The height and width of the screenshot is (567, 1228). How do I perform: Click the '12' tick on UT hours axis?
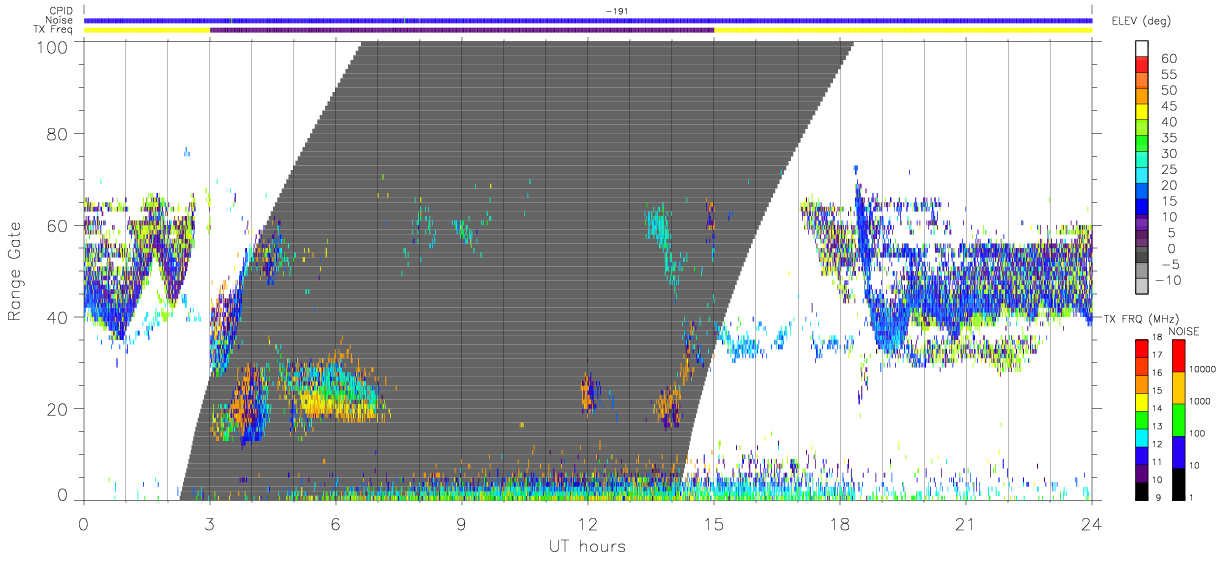coord(588,523)
